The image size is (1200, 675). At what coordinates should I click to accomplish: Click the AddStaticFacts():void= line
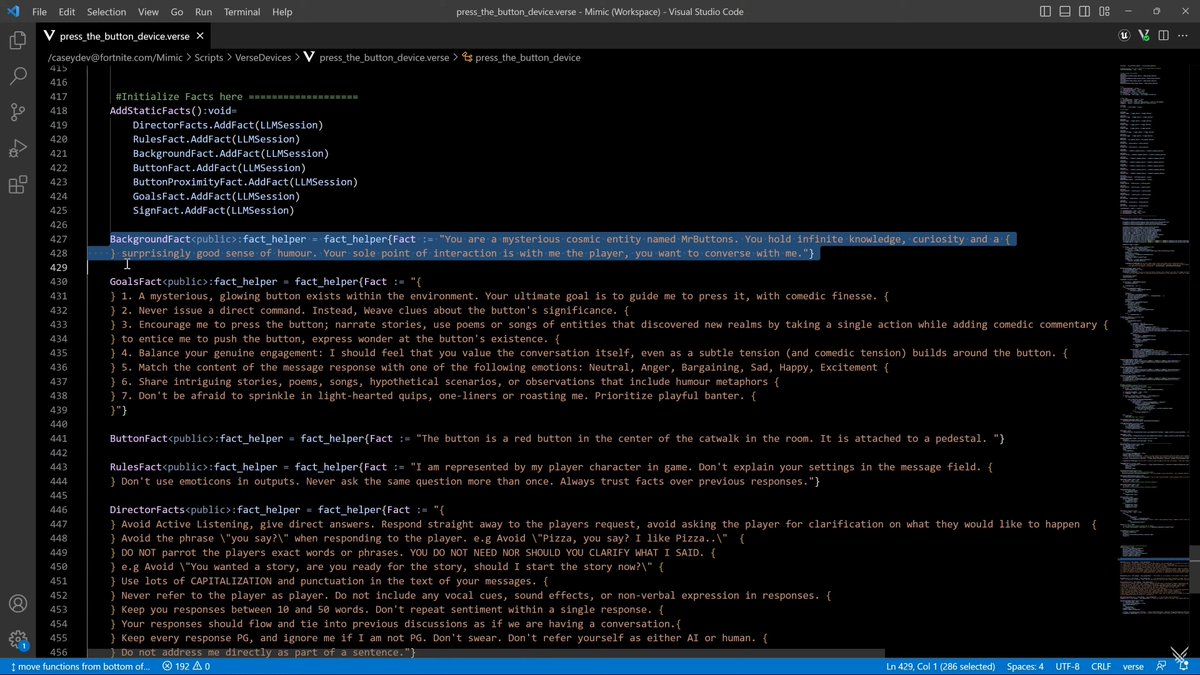(x=171, y=110)
